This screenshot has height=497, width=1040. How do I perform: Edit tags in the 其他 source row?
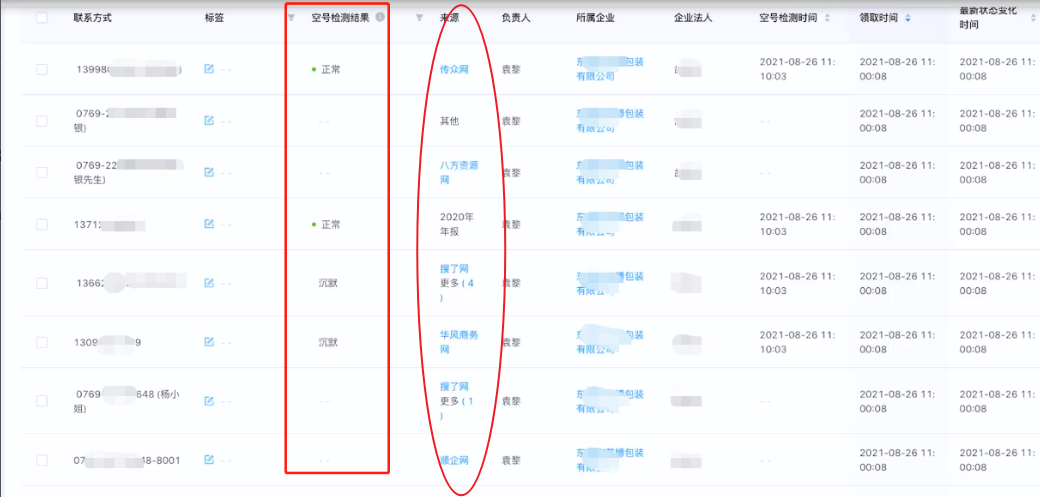[x=209, y=121]
